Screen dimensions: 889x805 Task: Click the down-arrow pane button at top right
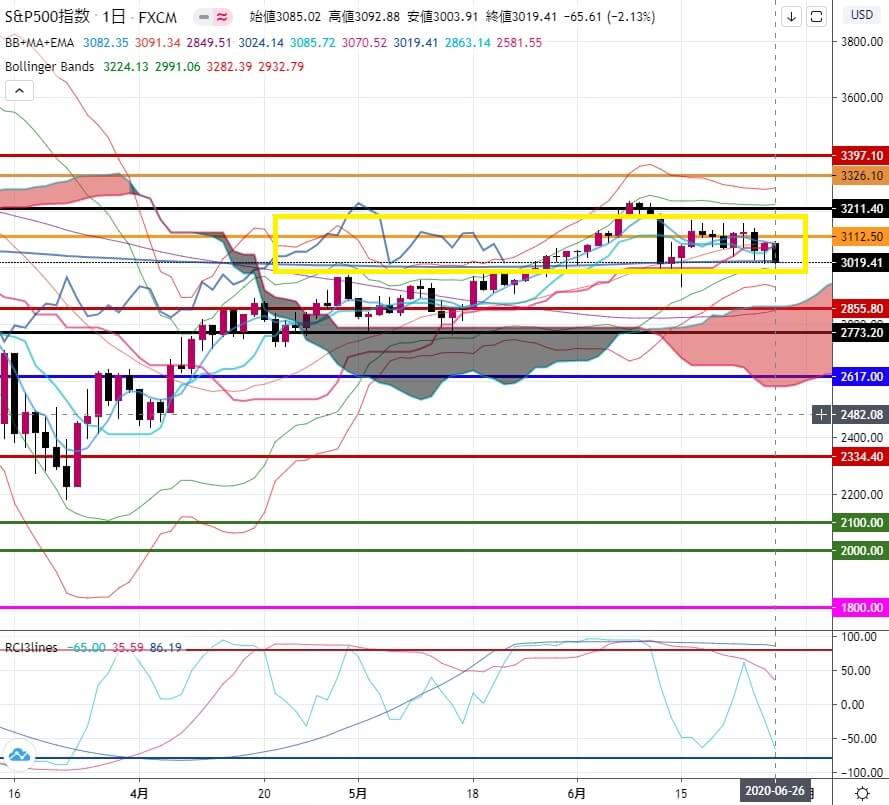tap(791, 16)
